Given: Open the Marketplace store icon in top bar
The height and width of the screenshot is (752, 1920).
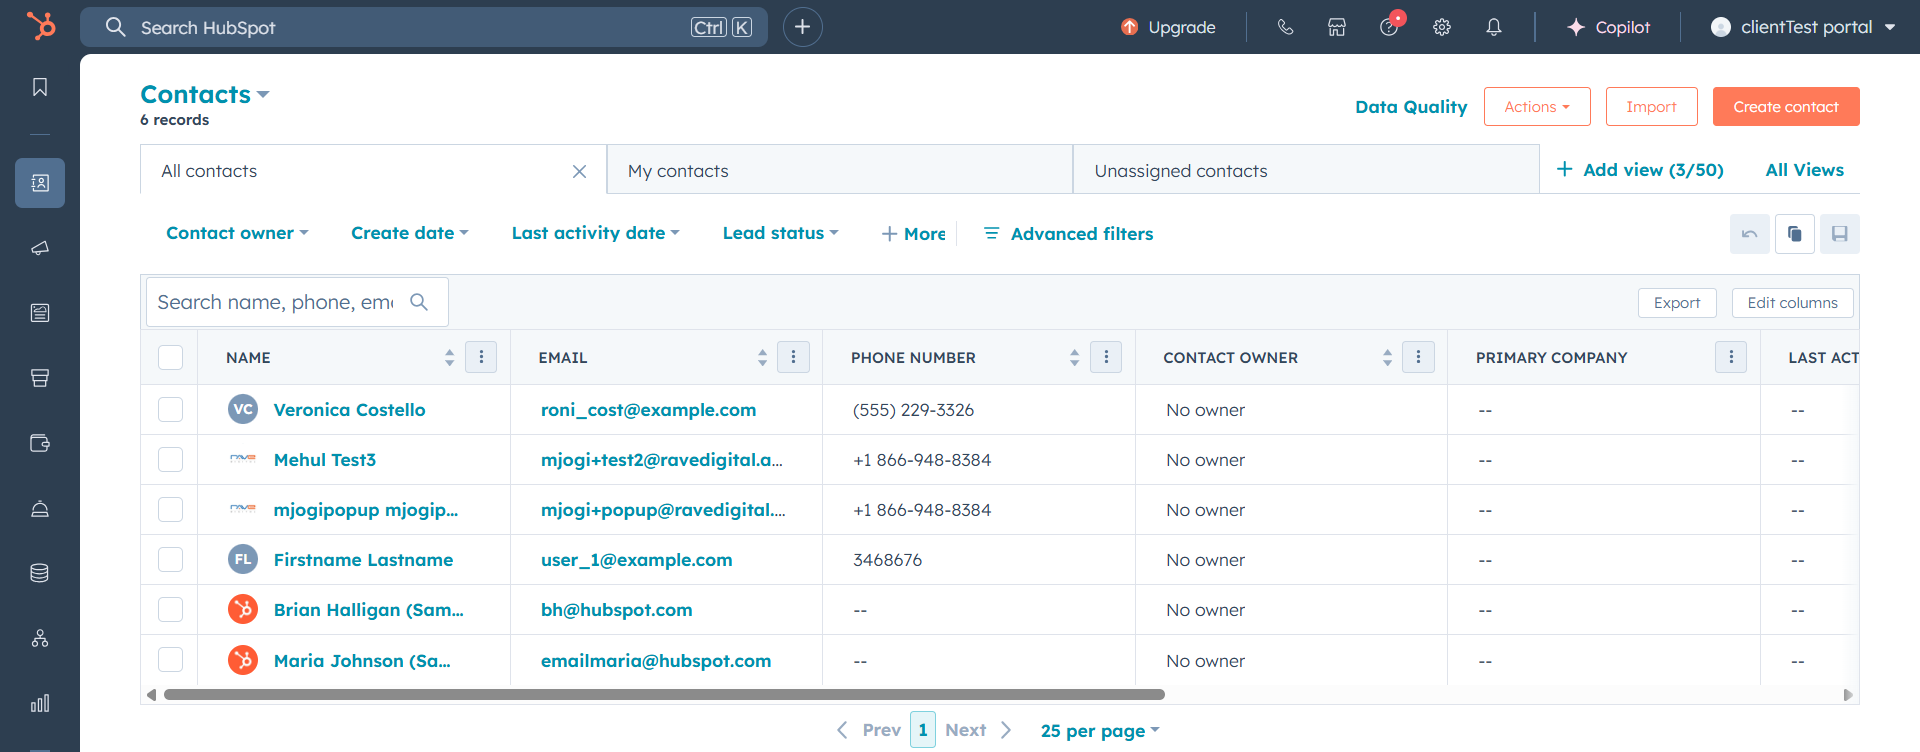Looking at the screenshot, I should pyautogui.click(x=1337, y=27).
